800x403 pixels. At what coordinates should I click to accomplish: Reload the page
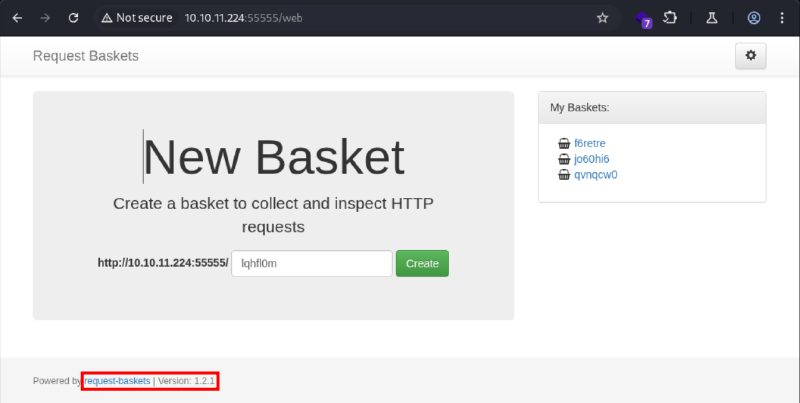[73, 18]
